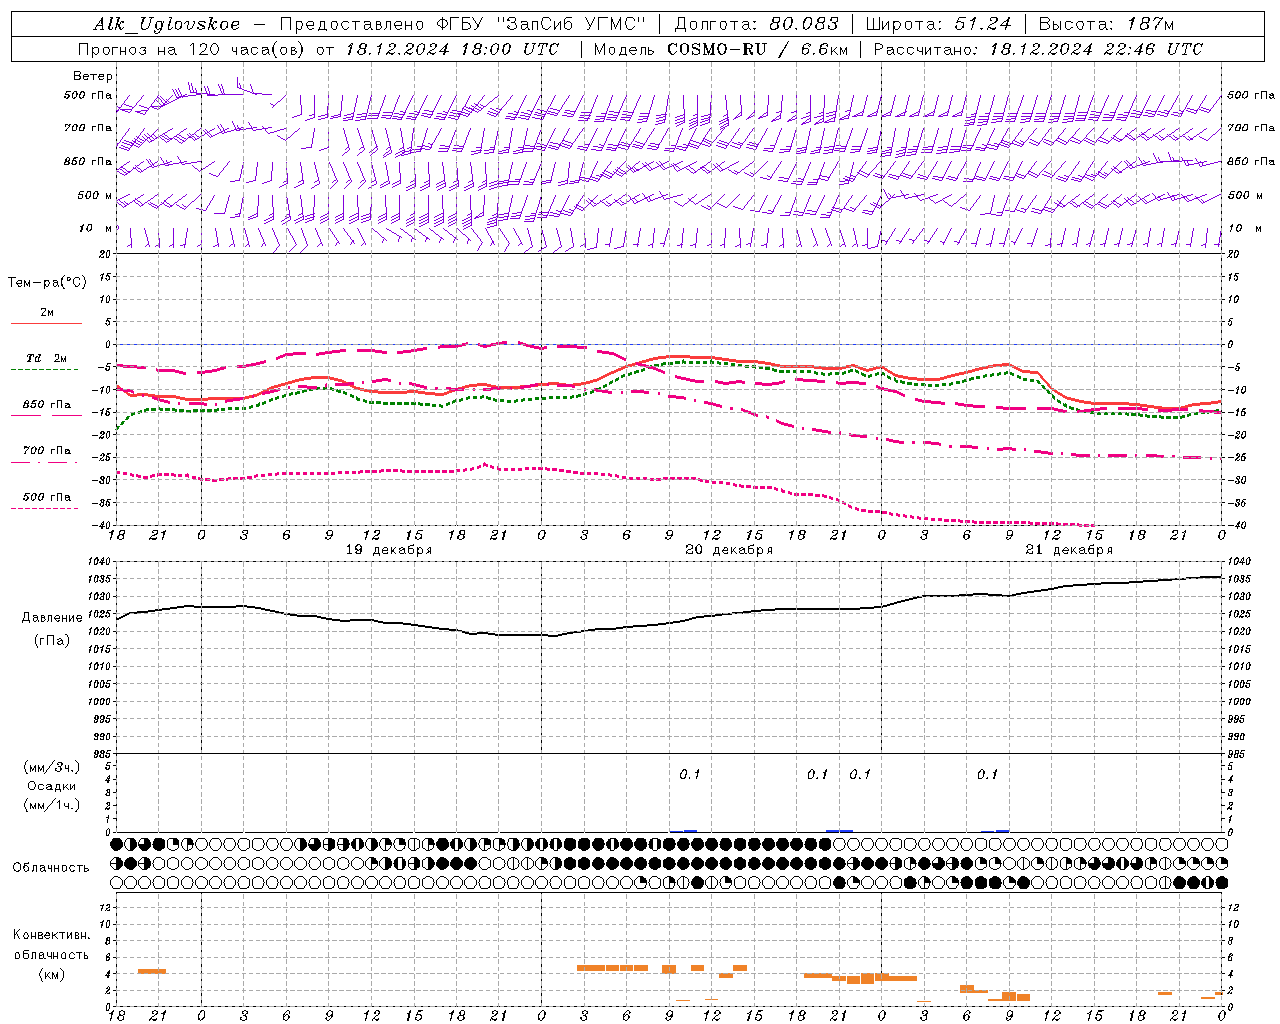Click the station name "Alk_Uglovskoe" in header

[x=167, y=24]
